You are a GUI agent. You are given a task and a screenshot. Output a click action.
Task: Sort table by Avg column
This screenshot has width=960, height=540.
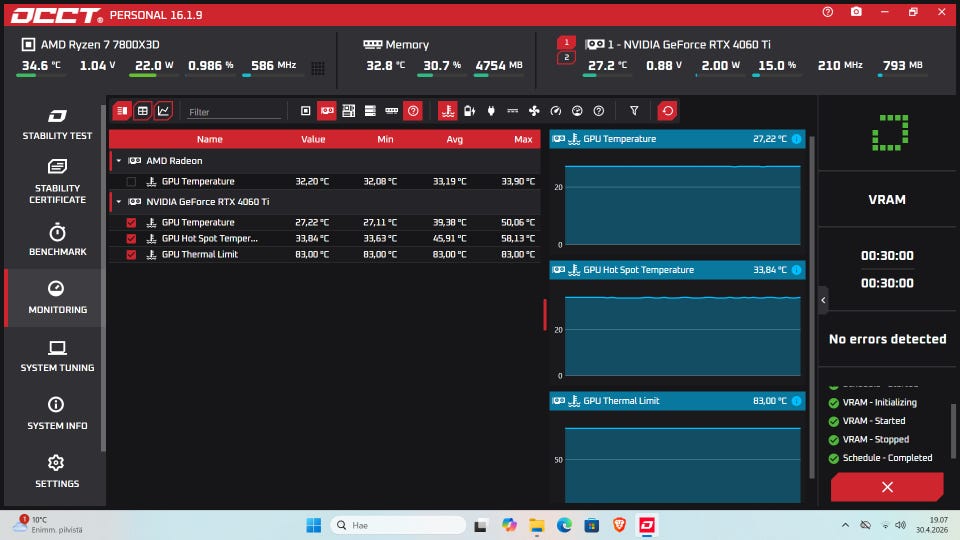[454, 139]
